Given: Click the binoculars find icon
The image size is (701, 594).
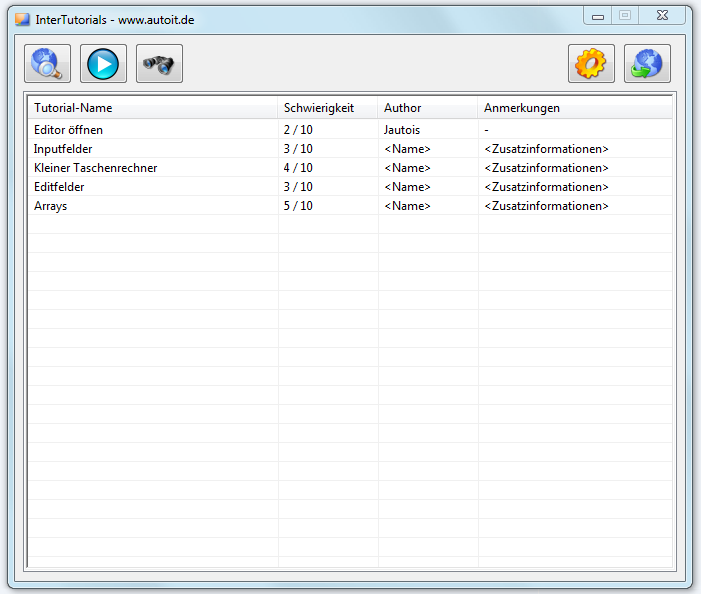Looking at the screenshot, I should pyautogui.click(x=159, y=64).
